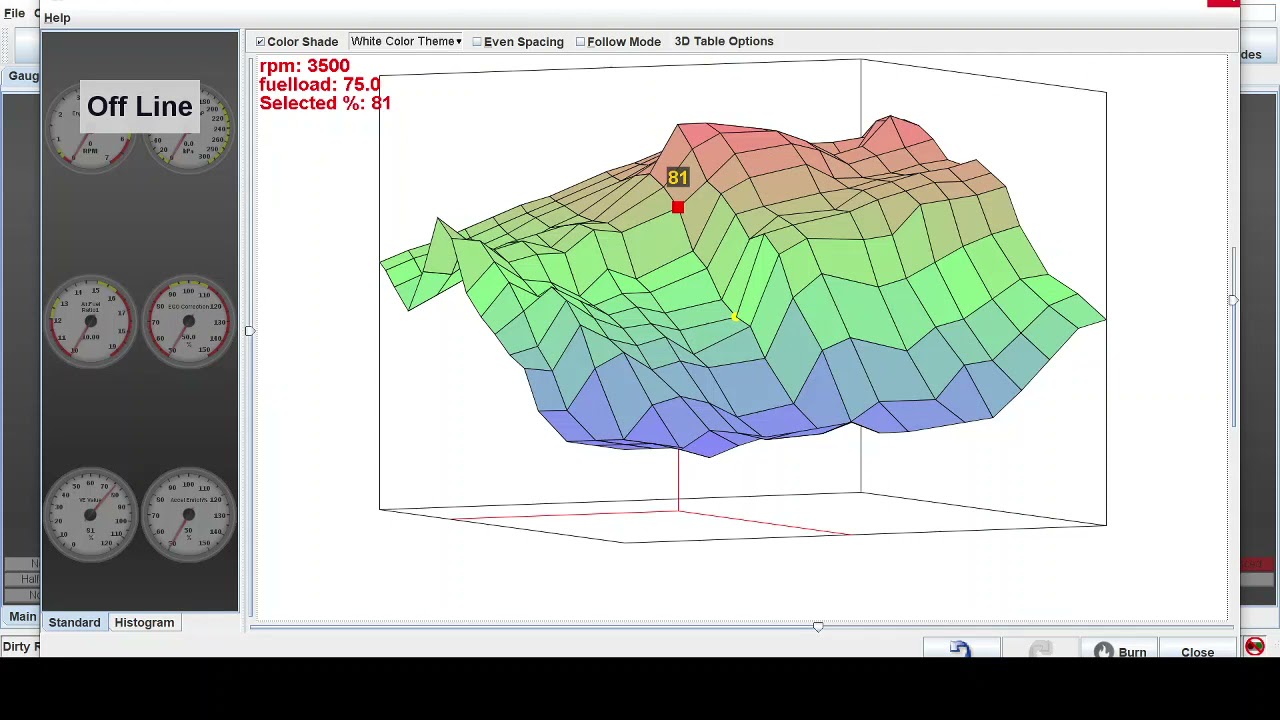Click the kPa gauge
The height and width of the screenshot is (720, 1280).
click(x=188, y=125)
